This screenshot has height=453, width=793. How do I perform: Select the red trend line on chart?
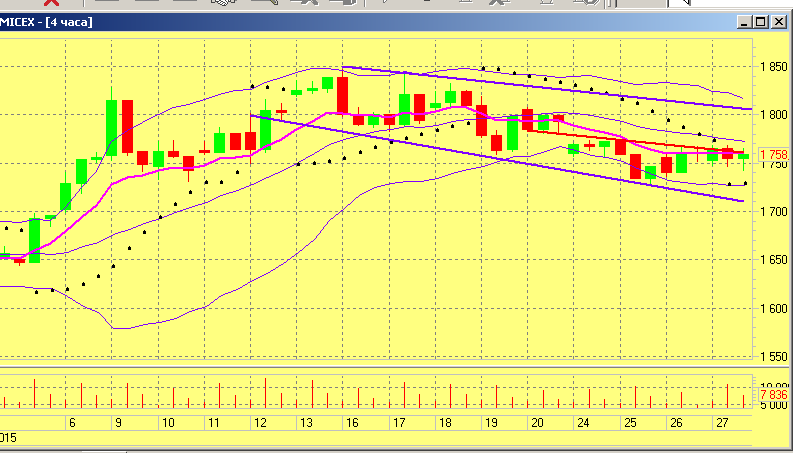coord(635,141)
